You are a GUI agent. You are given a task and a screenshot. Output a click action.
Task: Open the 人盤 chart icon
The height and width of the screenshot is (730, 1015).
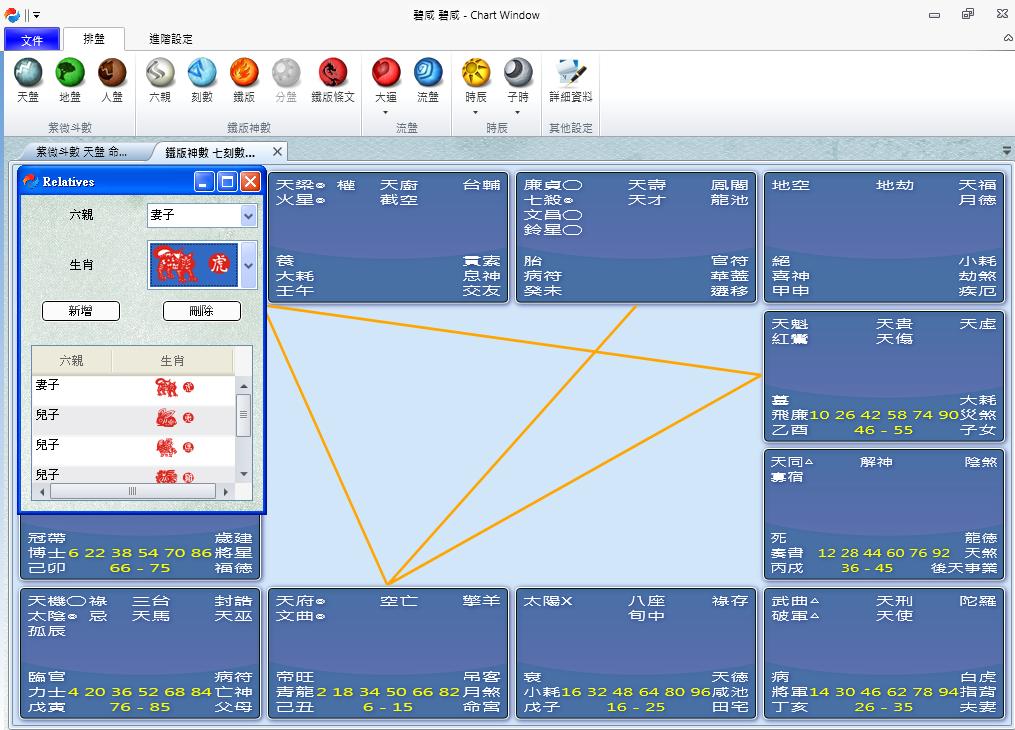pos(112,74)
